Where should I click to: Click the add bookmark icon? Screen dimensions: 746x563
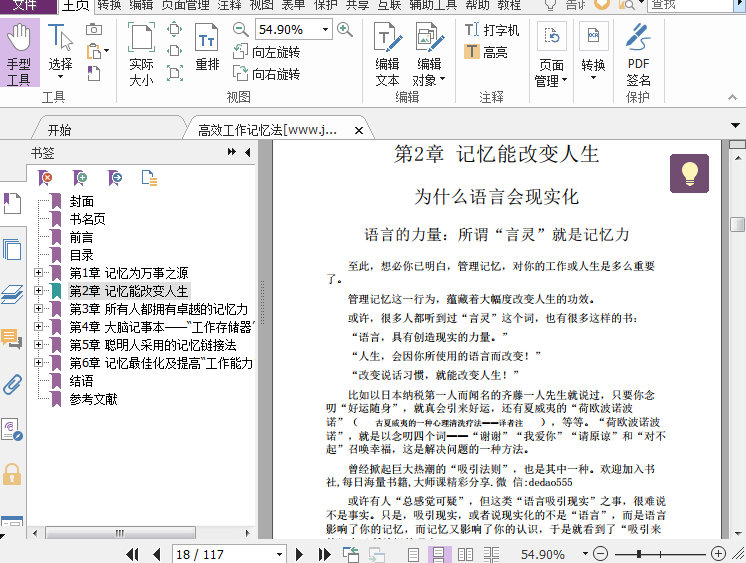point(80,178)
